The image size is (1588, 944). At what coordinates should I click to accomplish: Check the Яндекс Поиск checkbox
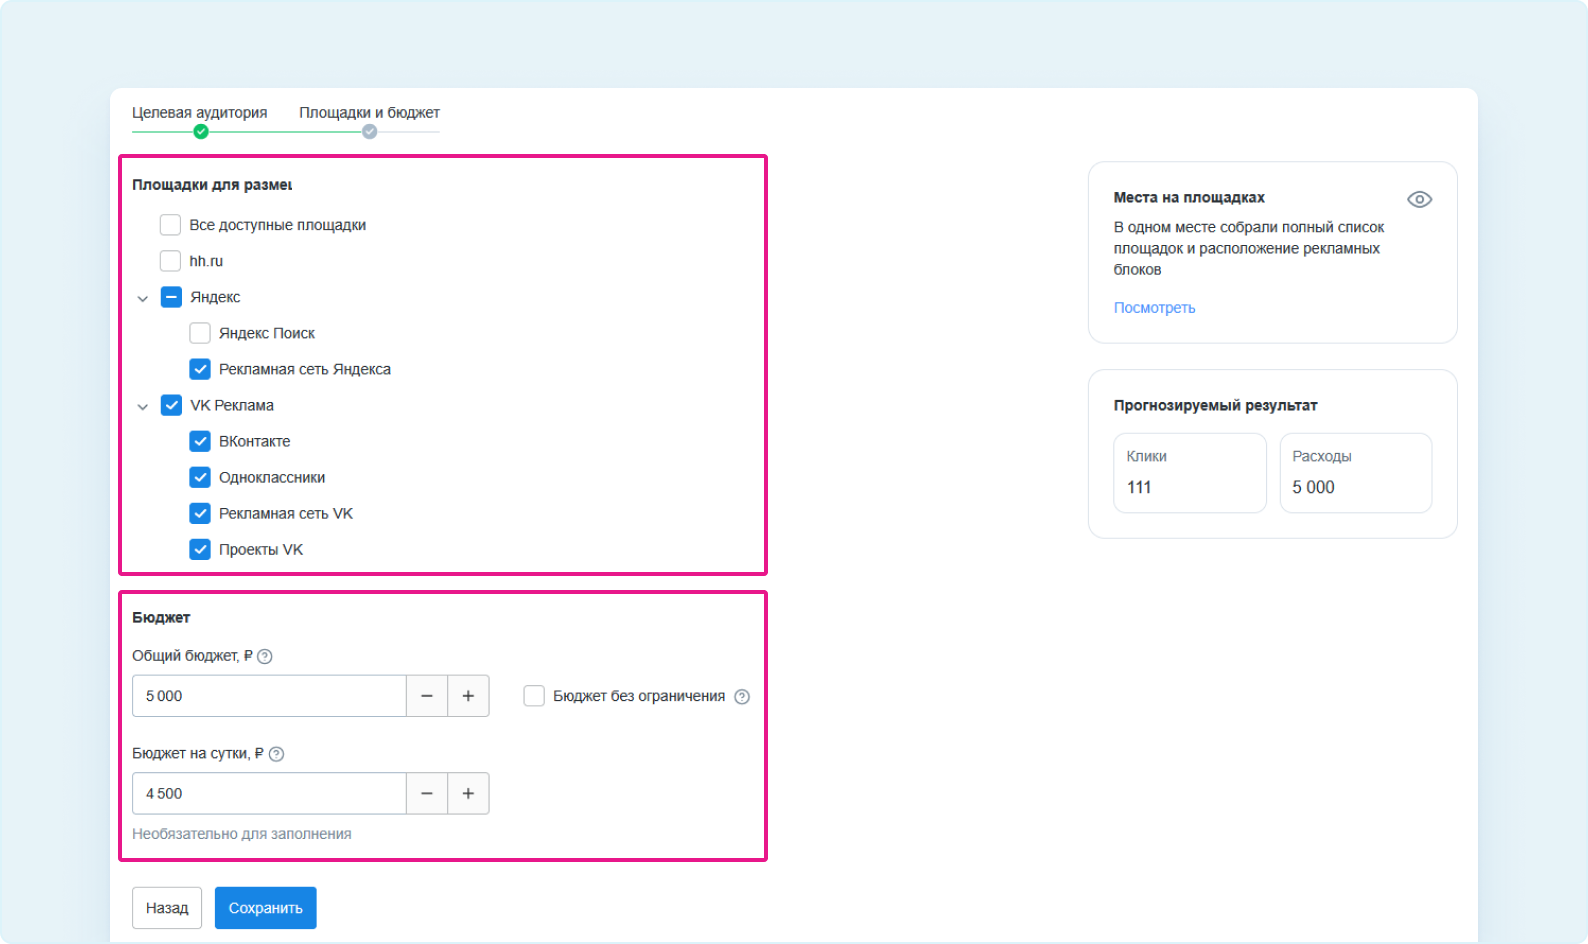point(200,333)
